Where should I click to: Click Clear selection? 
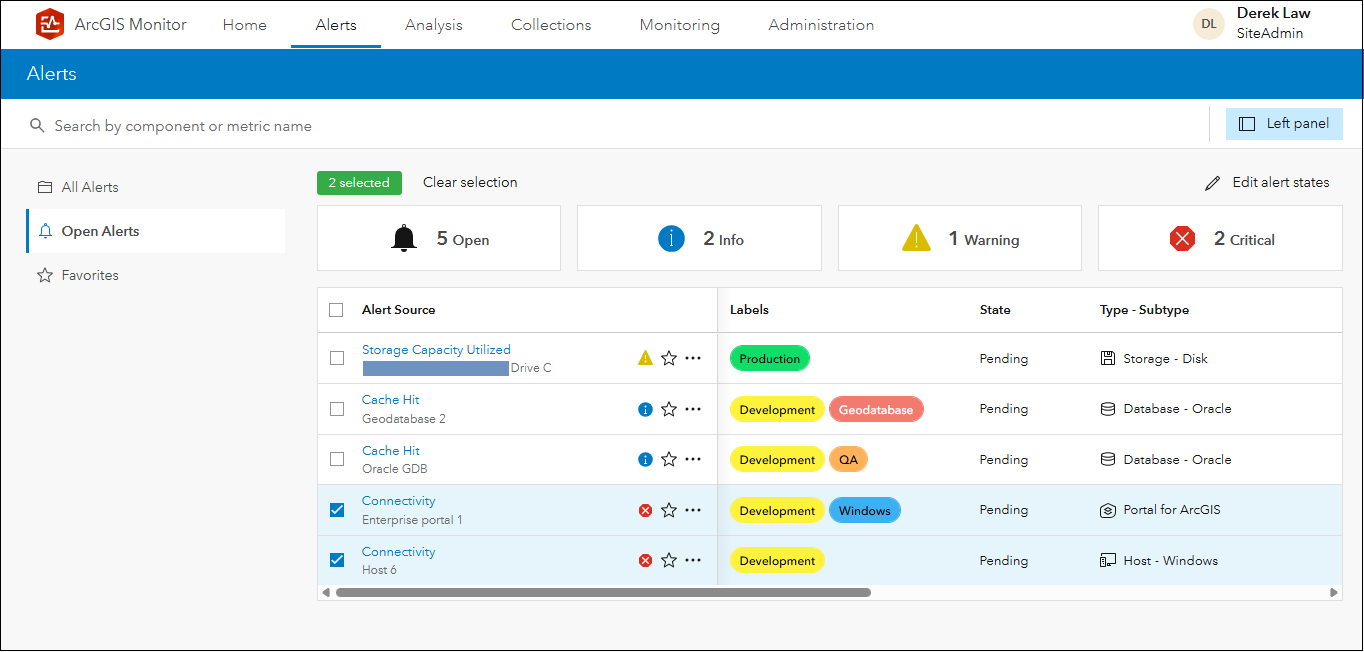(470, 182)
